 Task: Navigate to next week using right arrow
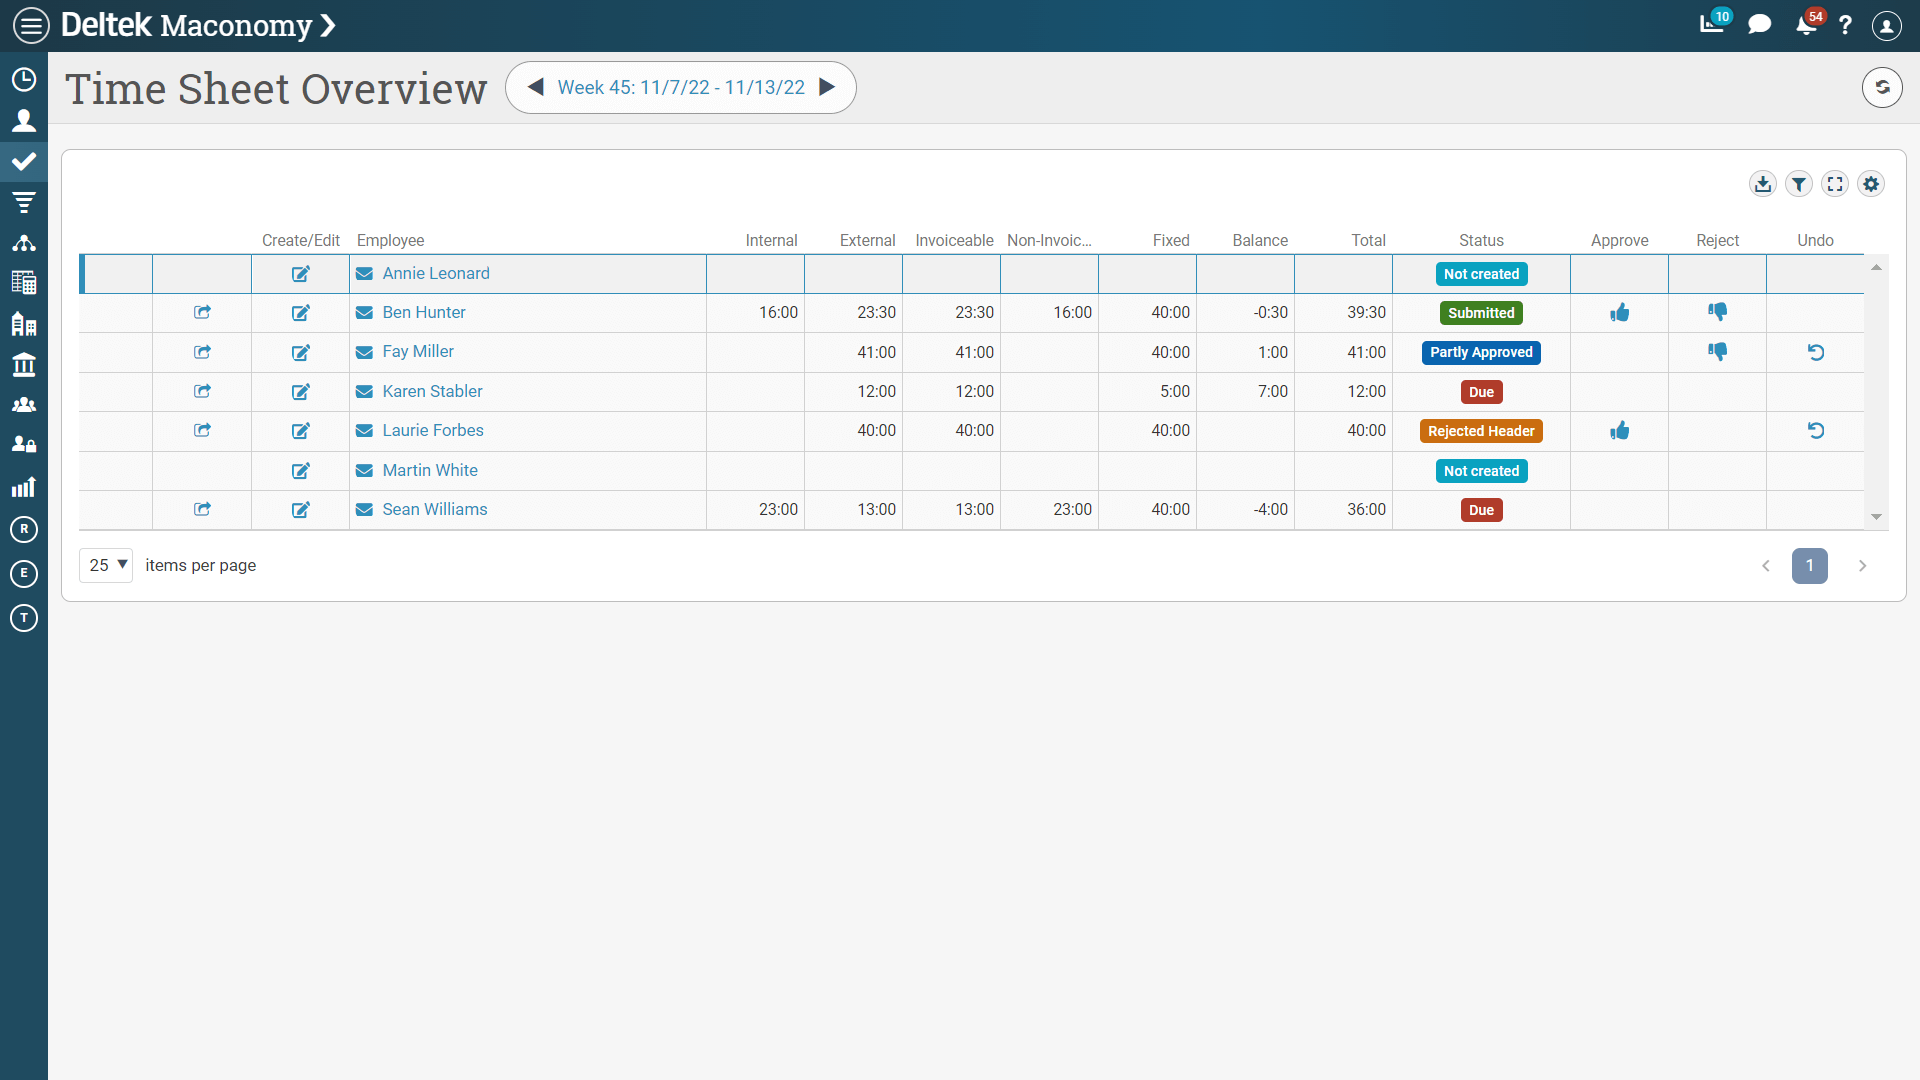827,87
